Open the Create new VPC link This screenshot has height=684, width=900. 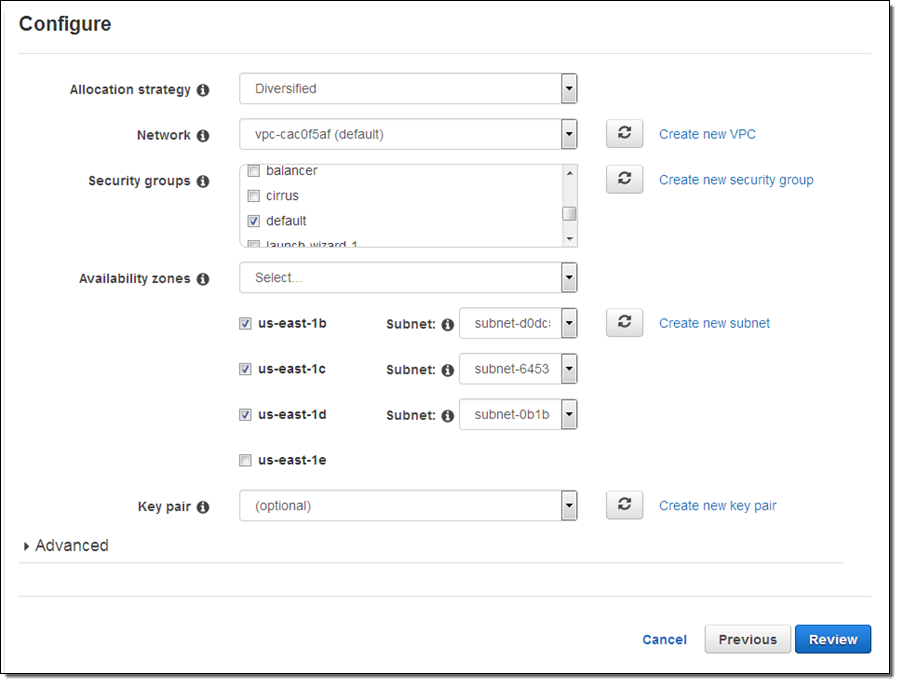click(714, 134)
